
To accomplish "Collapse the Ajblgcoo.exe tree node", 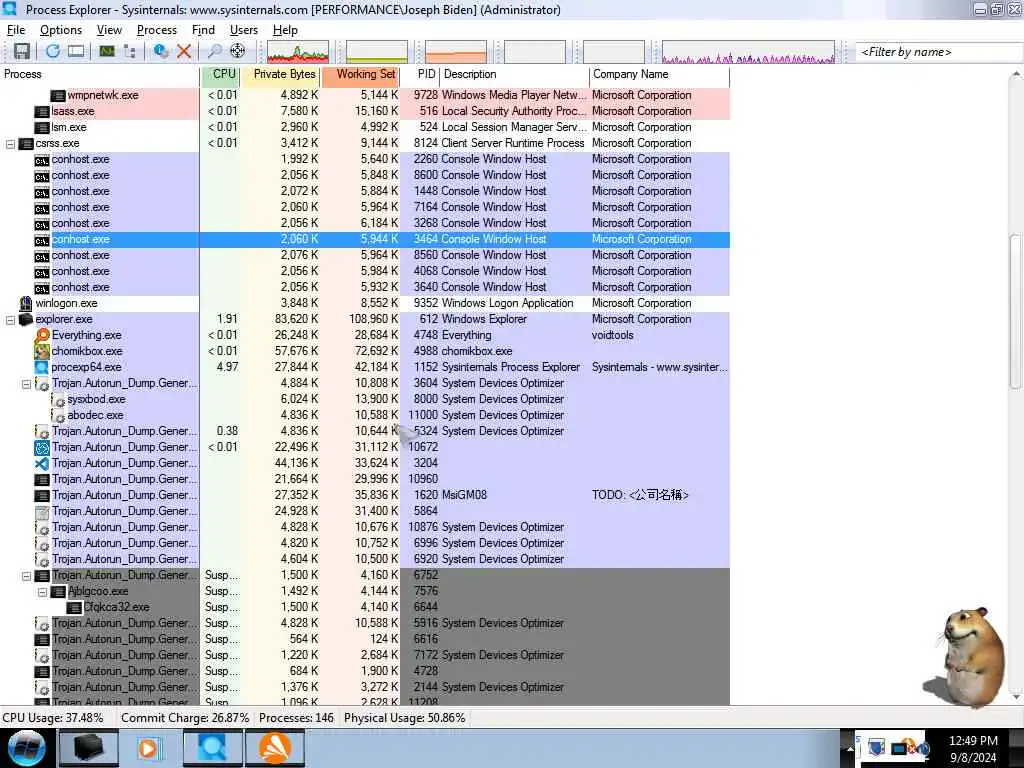I will pyautogui.click(x=42, y=592).
